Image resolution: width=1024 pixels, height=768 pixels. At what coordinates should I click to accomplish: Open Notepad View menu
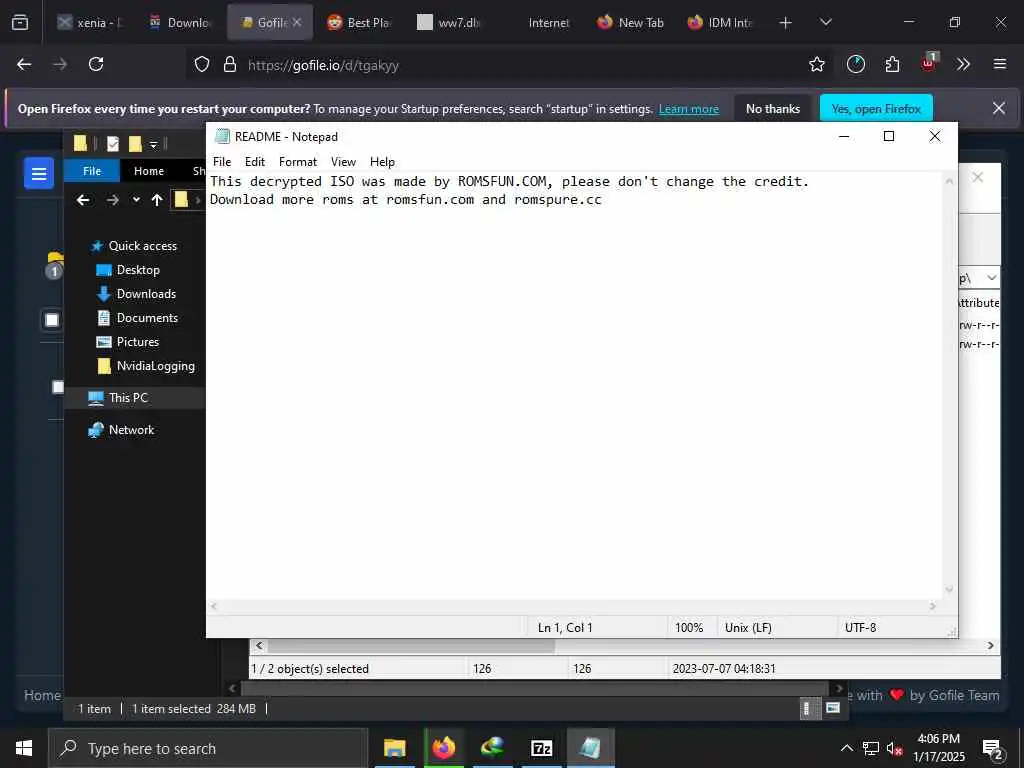344,162
